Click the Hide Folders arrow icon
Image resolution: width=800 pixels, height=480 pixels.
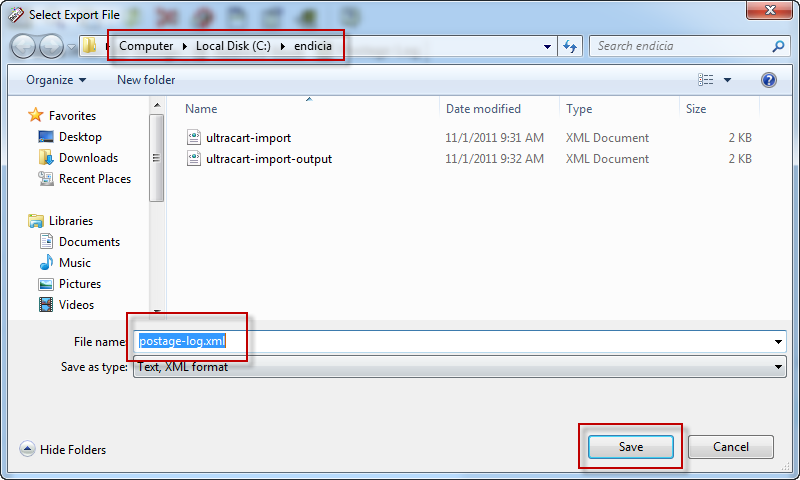pos(27,449)
